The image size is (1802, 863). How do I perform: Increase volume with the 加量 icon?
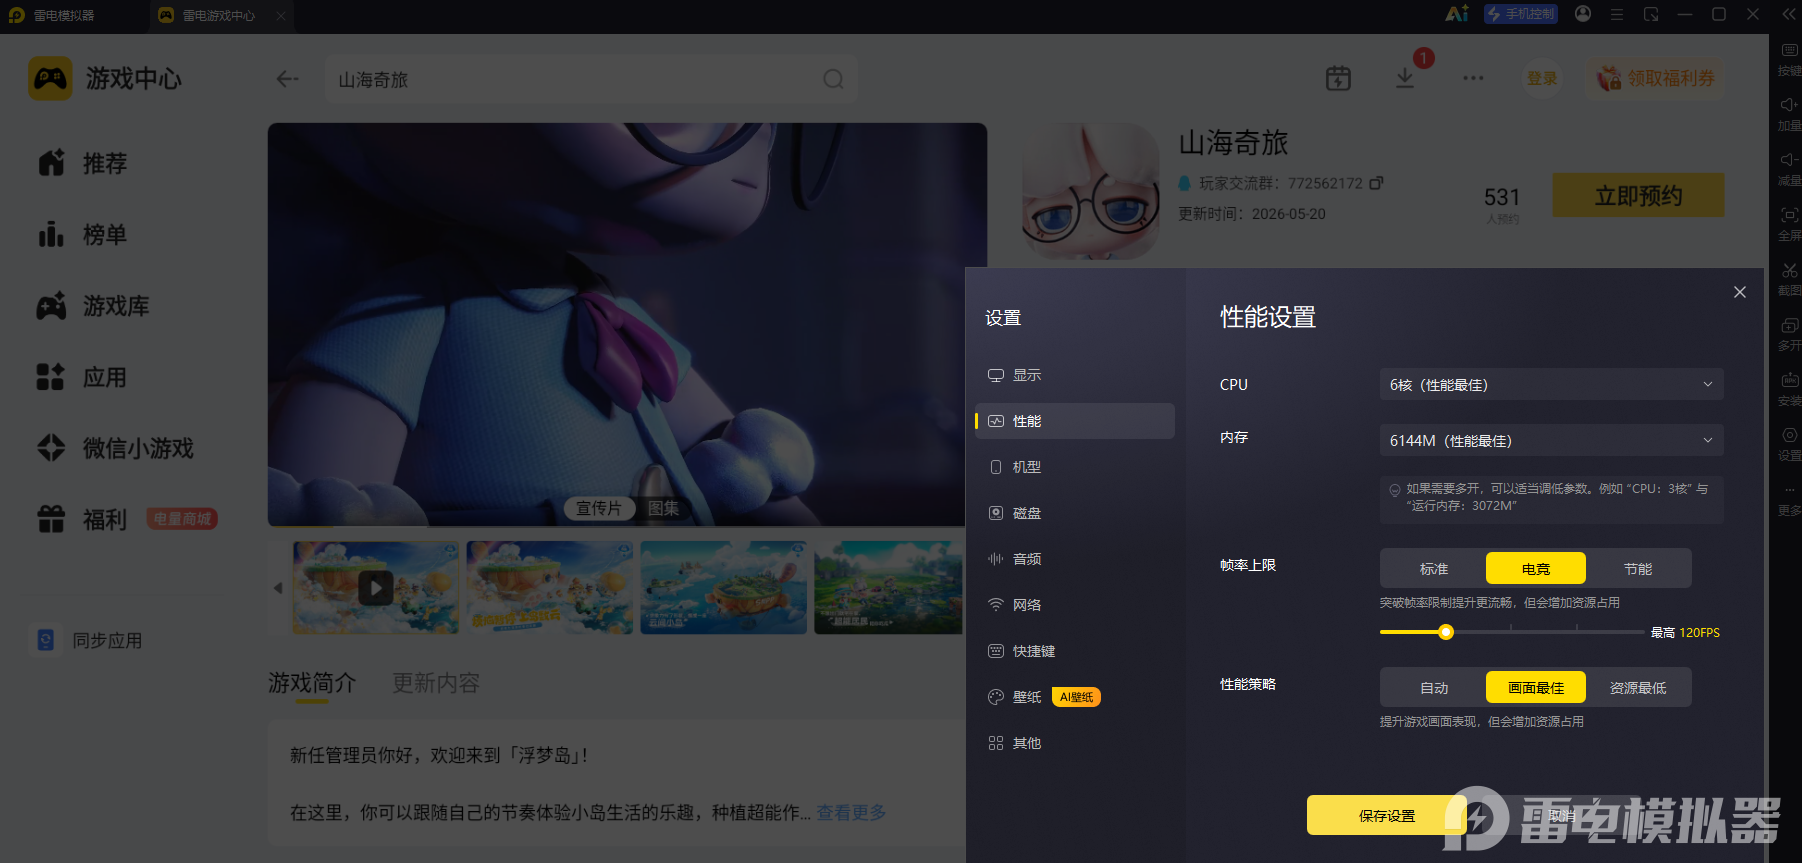[1789, 114]
